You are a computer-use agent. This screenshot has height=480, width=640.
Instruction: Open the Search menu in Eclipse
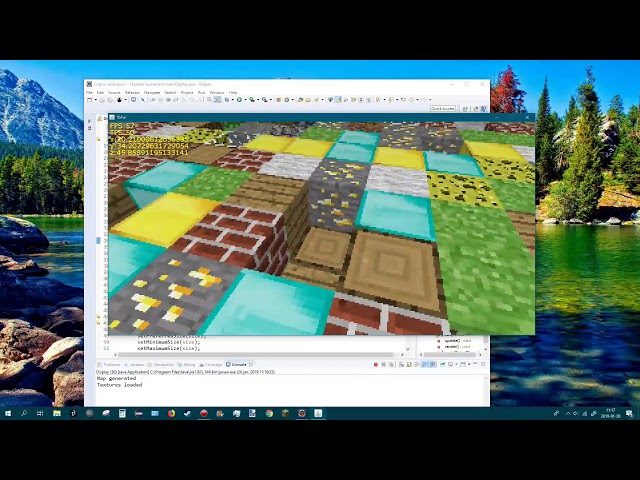pos(170,93)
